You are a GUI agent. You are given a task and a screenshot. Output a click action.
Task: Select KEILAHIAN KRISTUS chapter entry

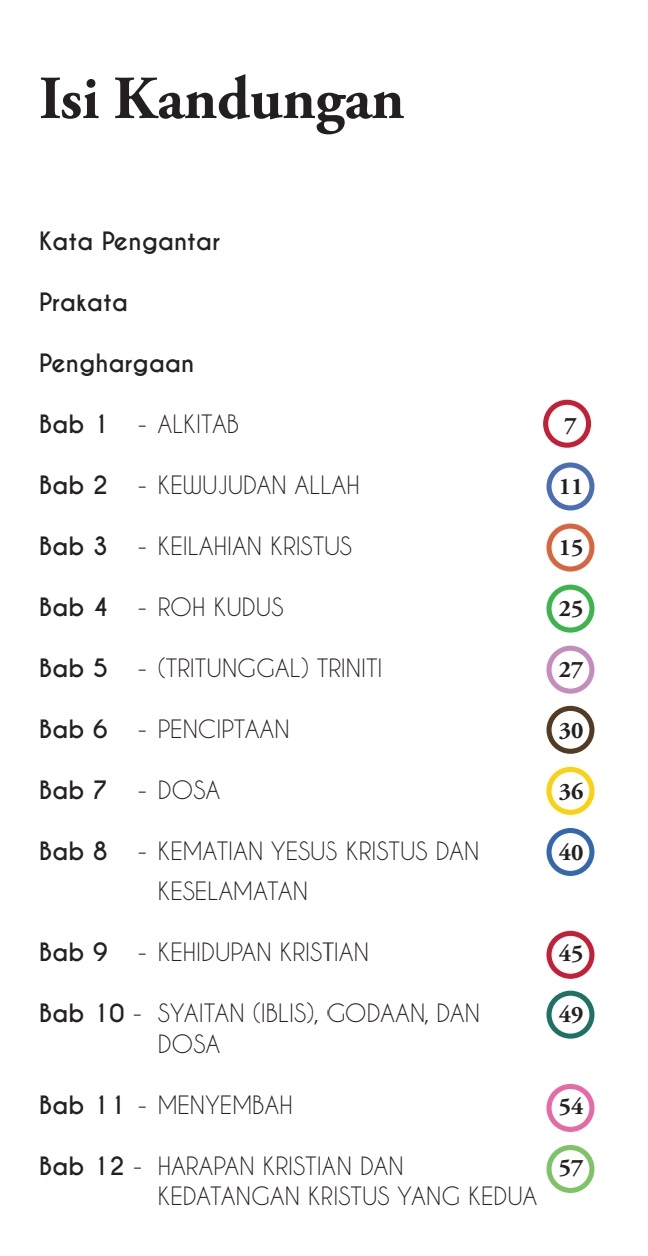point(254,547)
